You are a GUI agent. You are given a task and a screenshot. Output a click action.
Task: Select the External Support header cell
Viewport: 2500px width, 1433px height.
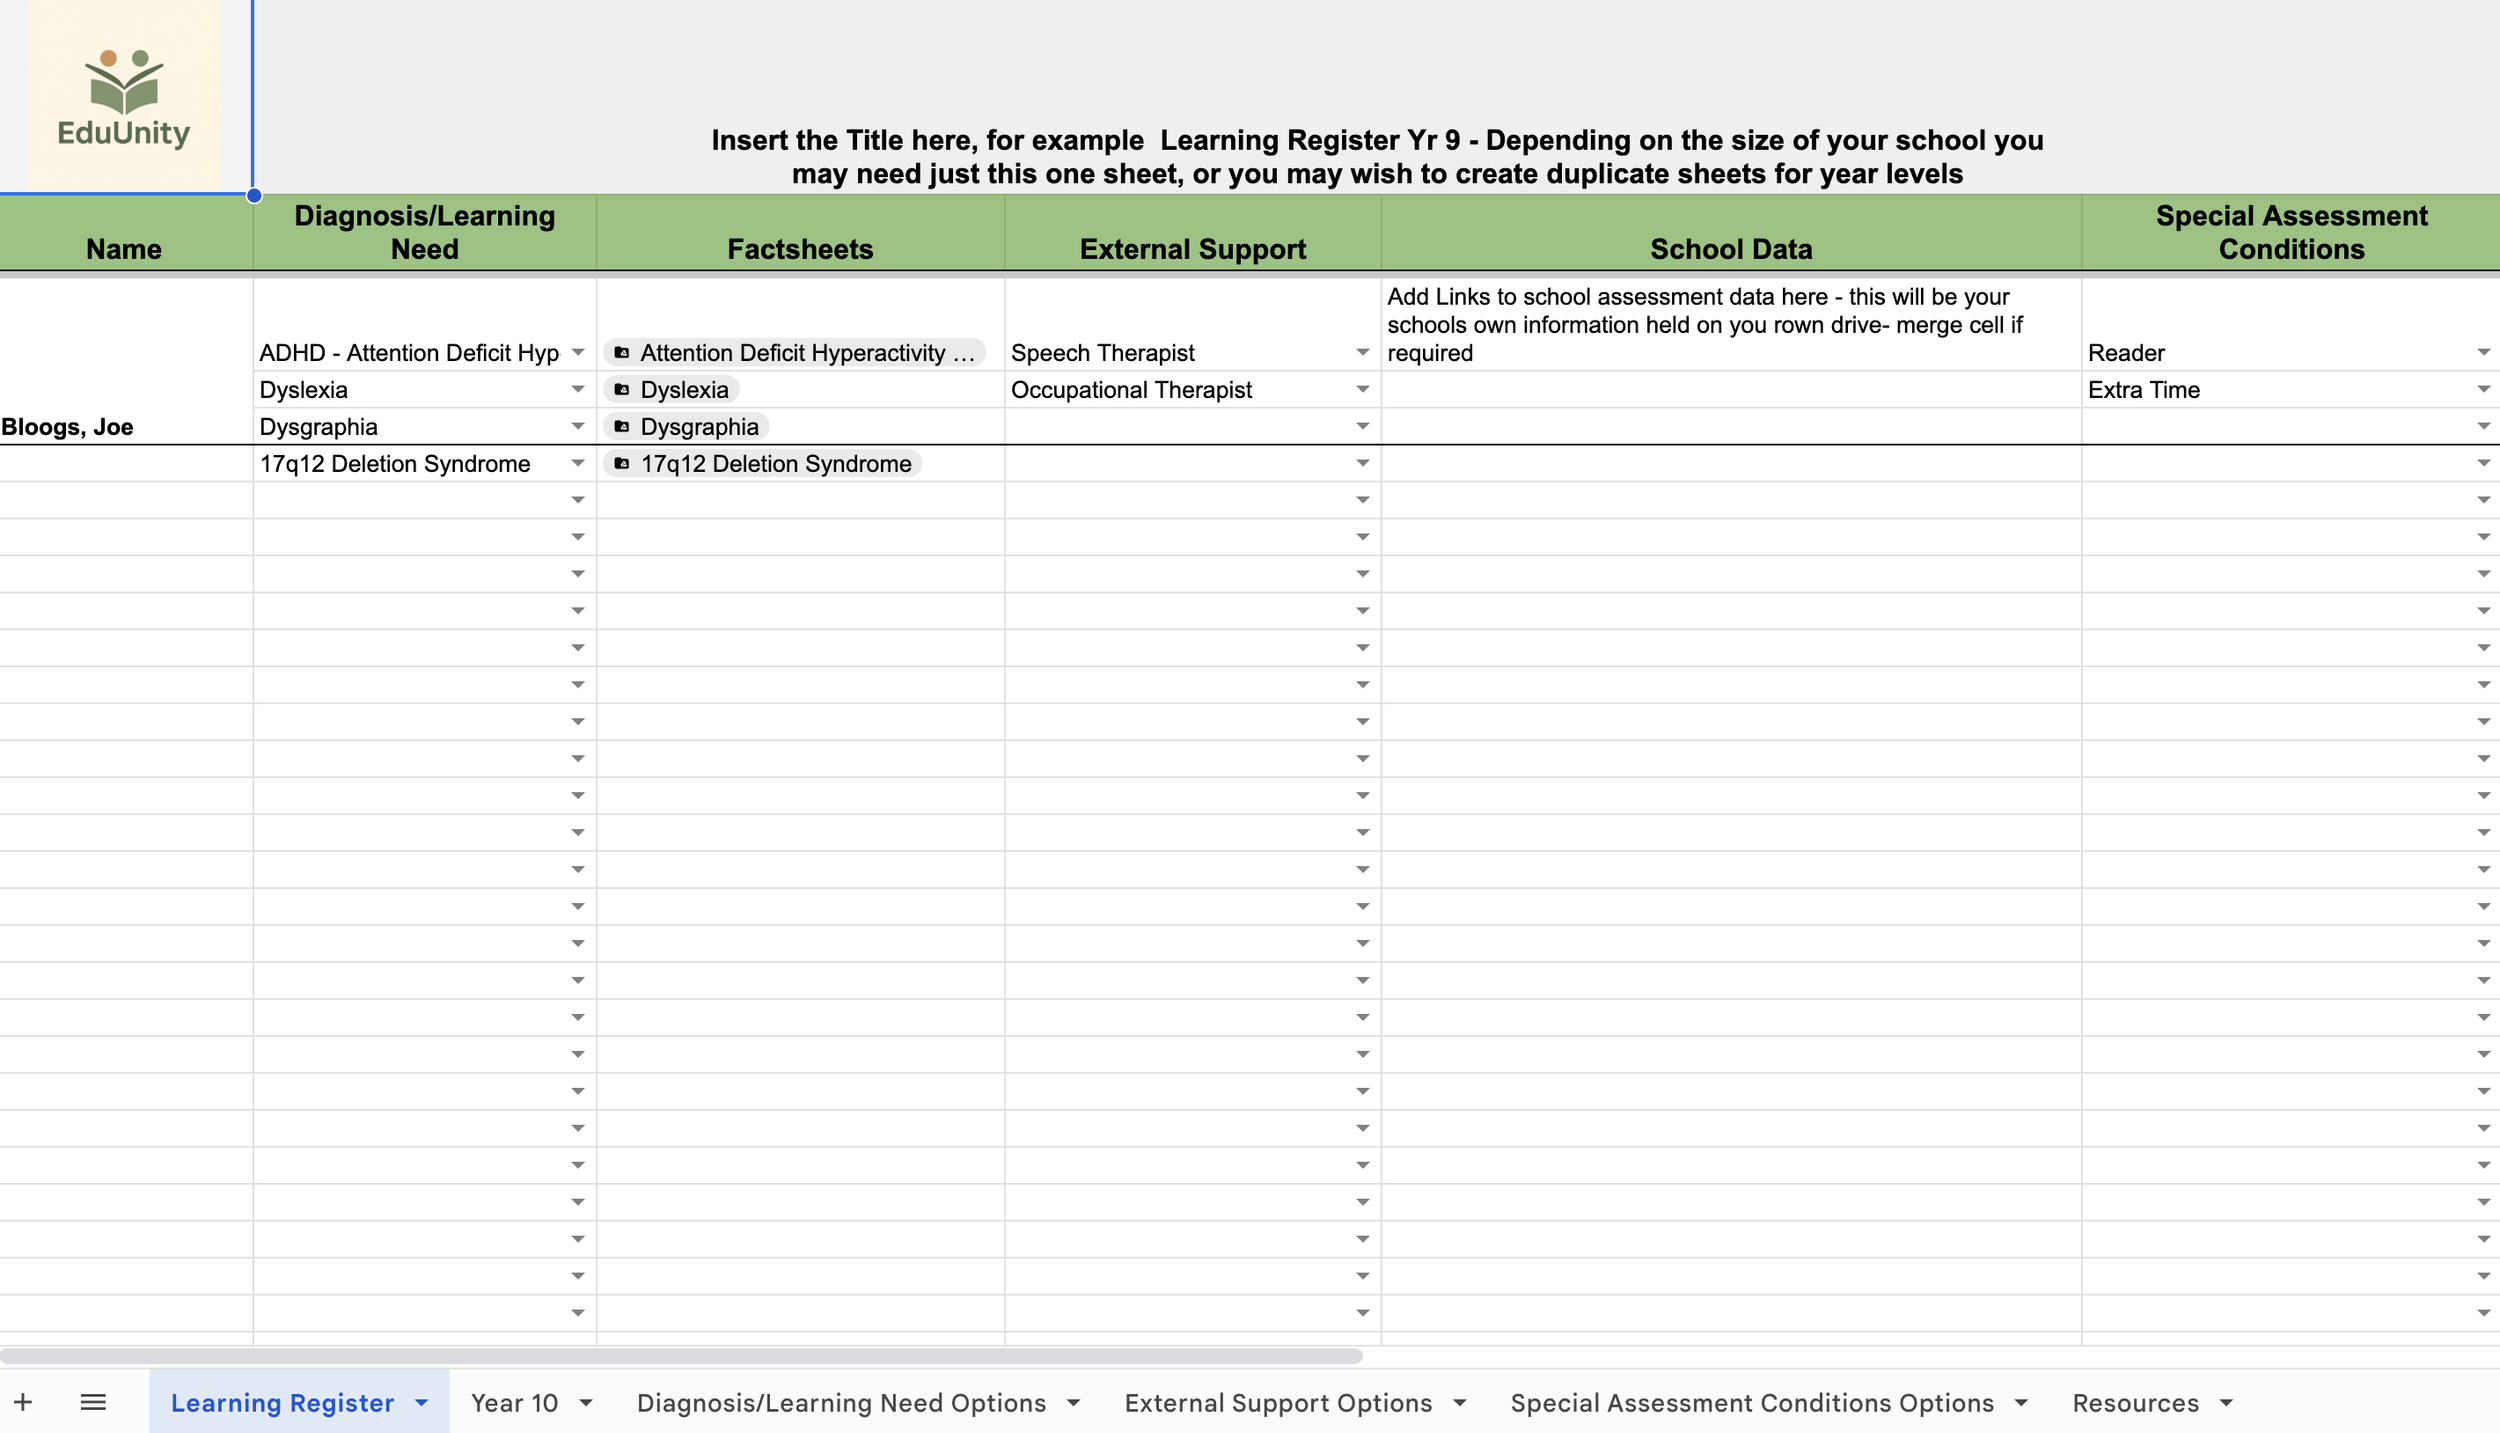(x=1193, y=232)
